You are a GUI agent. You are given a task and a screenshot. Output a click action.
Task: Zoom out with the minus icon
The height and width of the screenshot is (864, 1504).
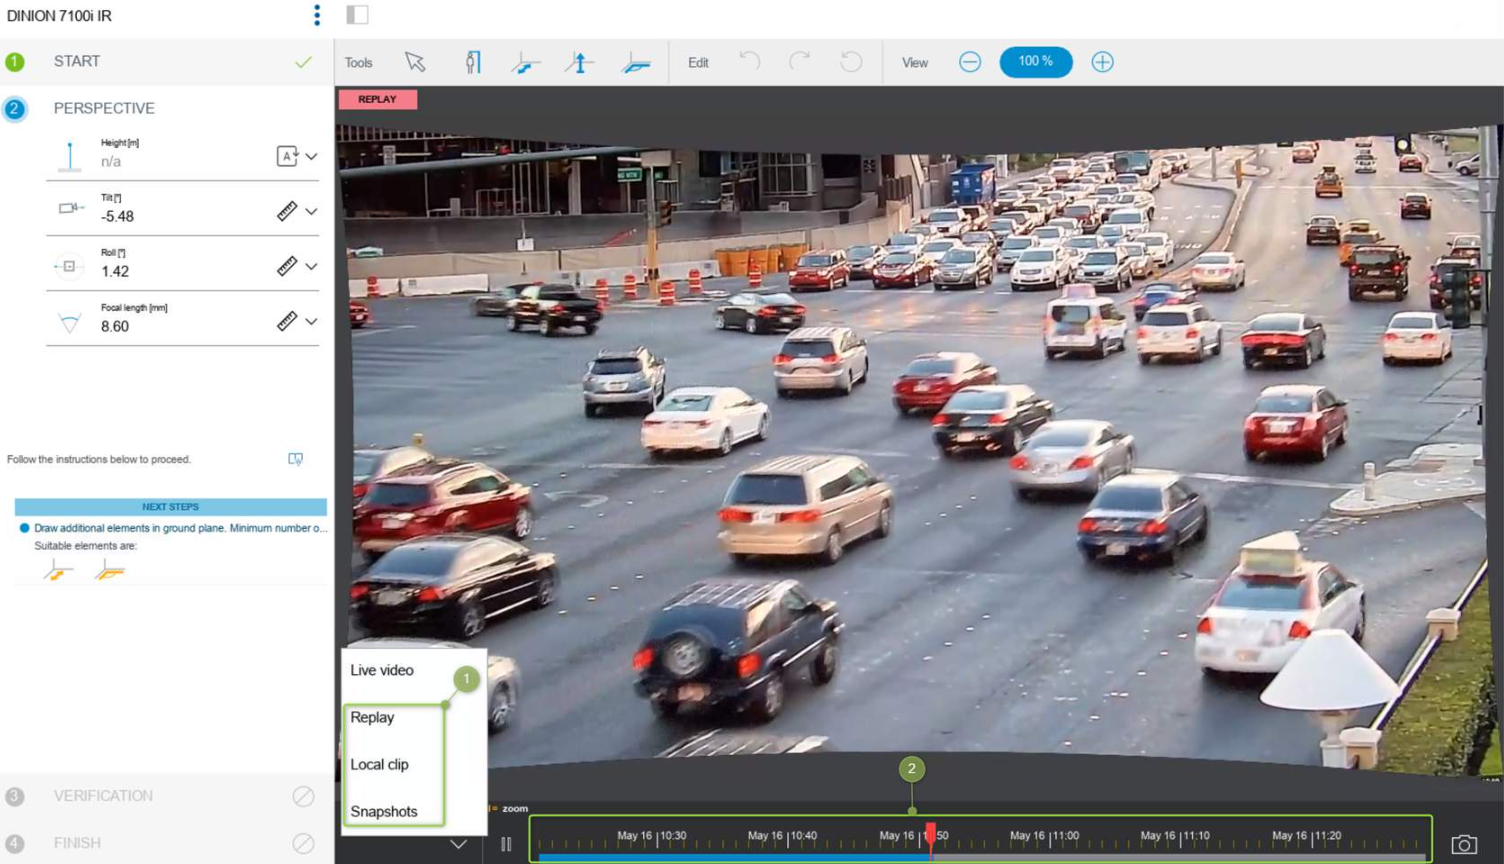point(969,62)
